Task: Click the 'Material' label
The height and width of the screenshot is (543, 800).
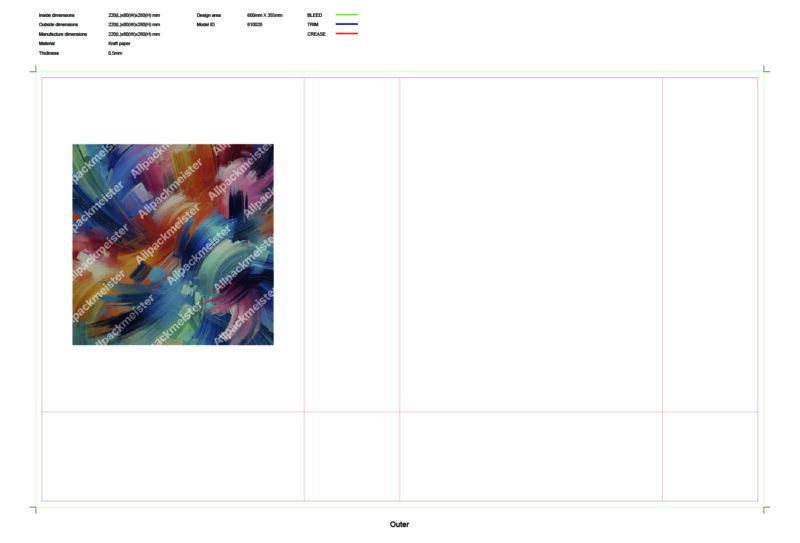Action: pos(47,43)
